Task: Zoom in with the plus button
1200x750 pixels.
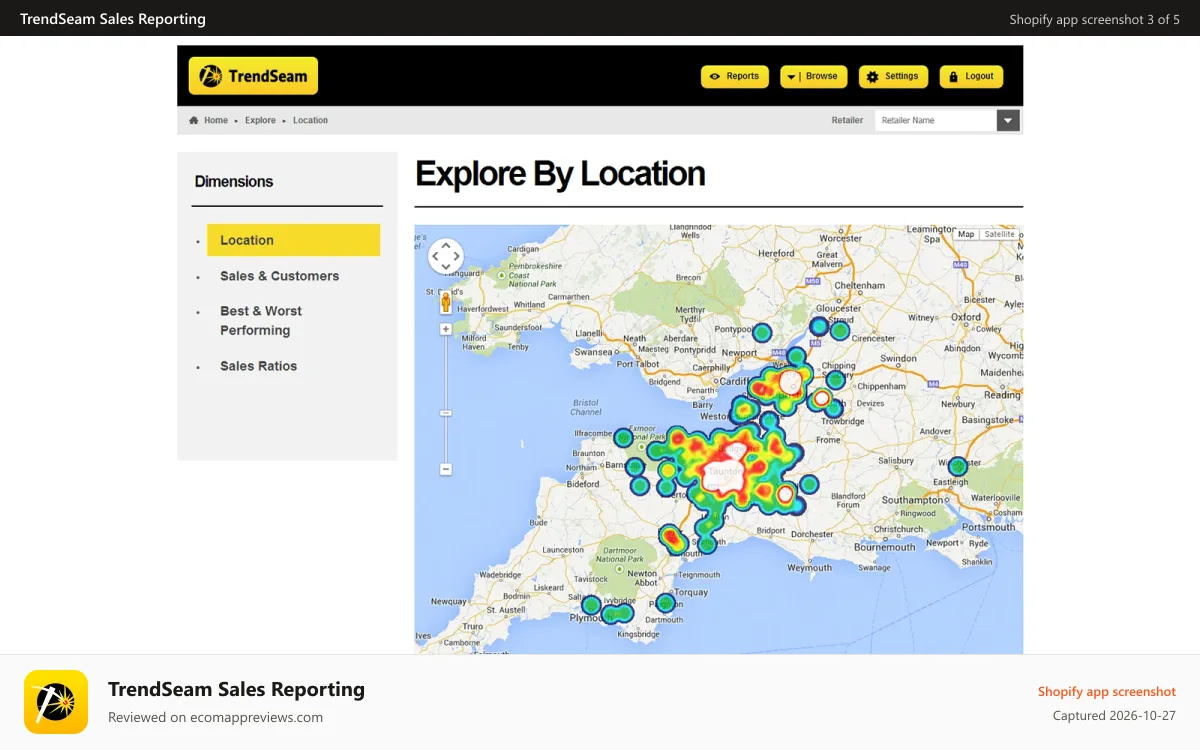Action: pos(446,329)
